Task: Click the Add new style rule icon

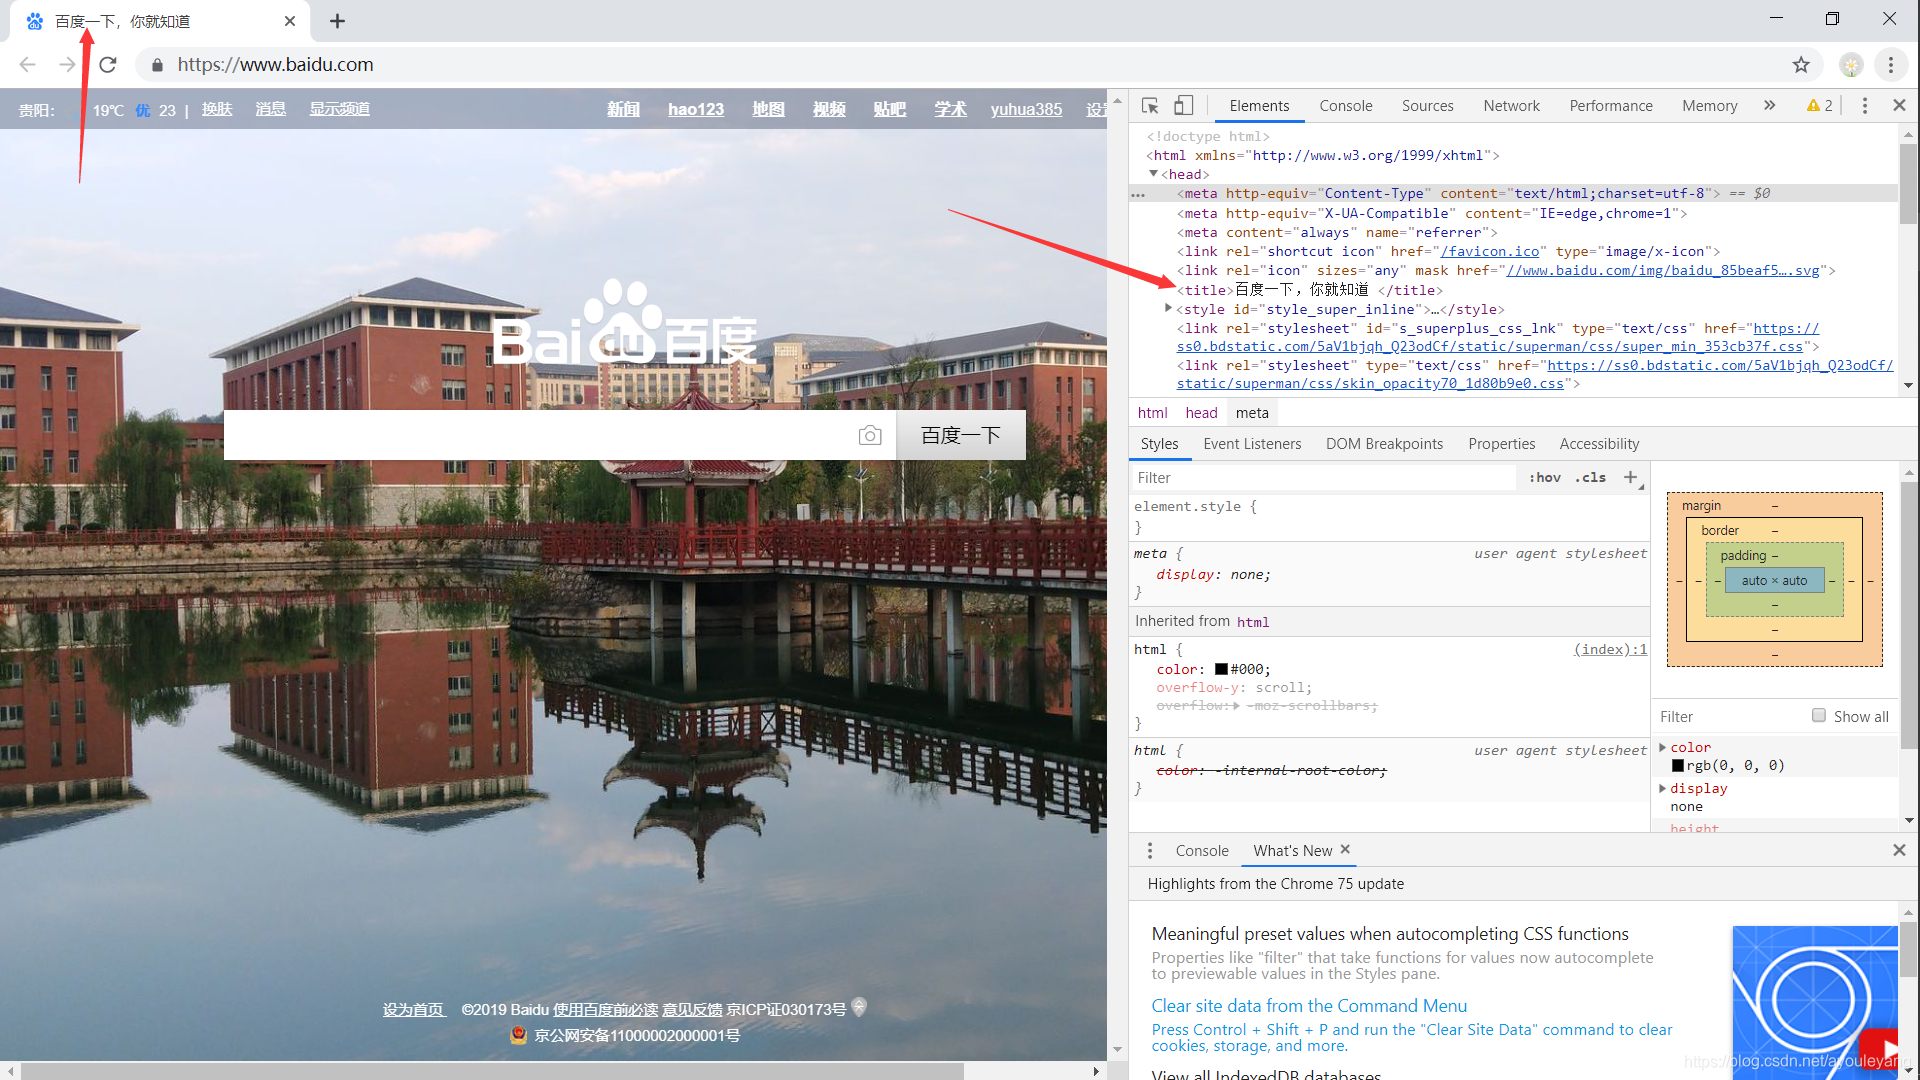Action: (x=1633, y=476)
